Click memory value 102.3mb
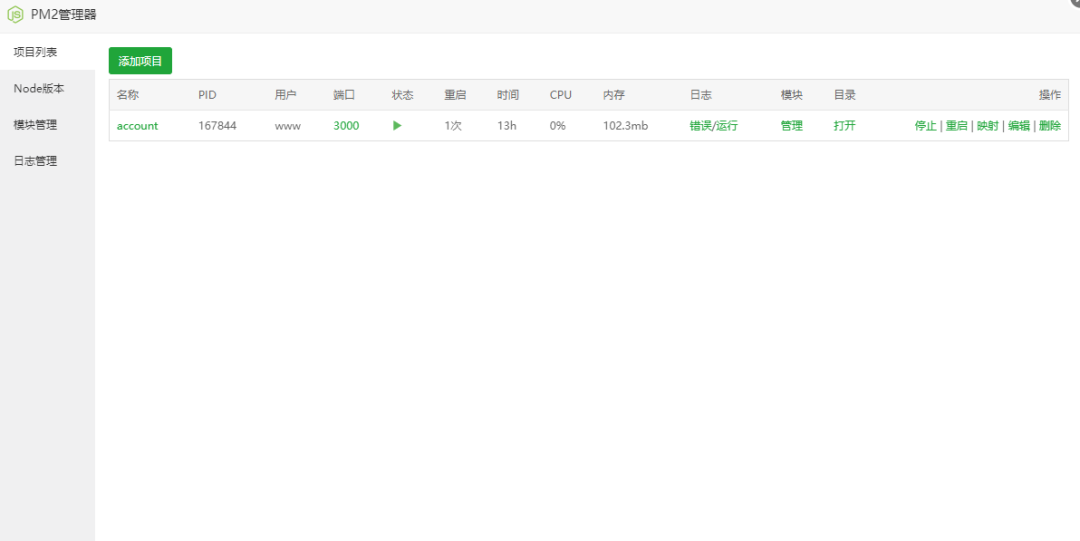Viewport: 1080px width, 541px height. click(x=625, y=126)
